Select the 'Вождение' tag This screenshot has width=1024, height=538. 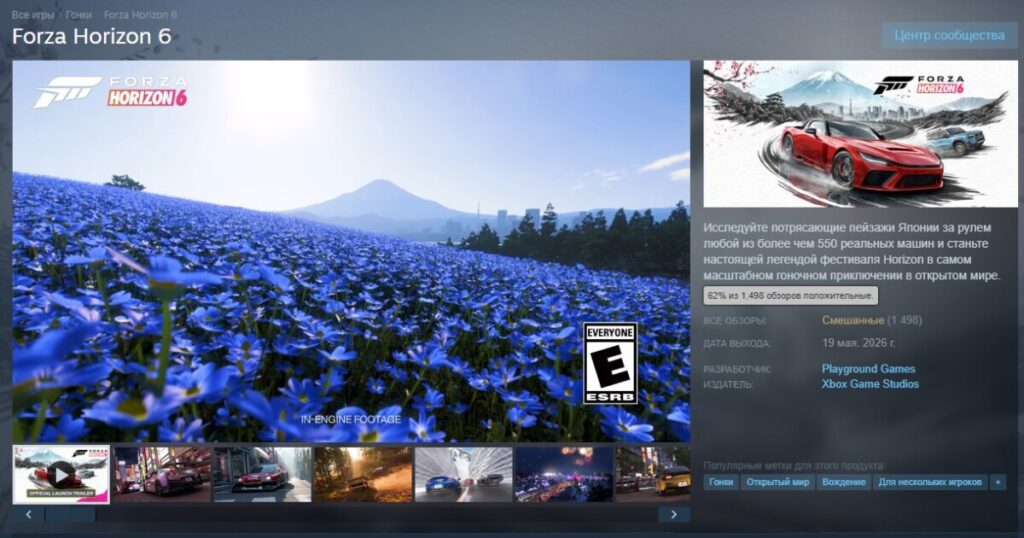coord(844,483)
